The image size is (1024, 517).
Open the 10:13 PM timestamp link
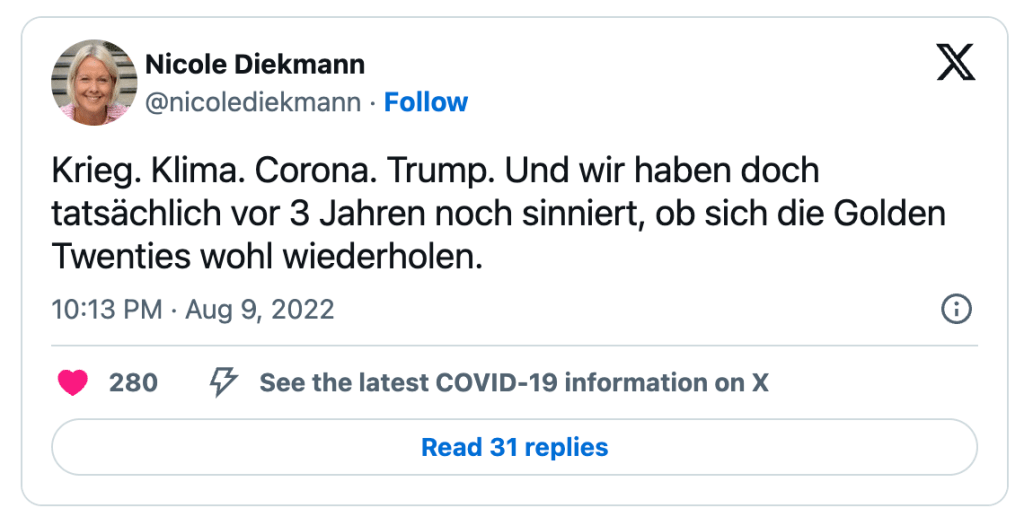[x=106, y=310]
